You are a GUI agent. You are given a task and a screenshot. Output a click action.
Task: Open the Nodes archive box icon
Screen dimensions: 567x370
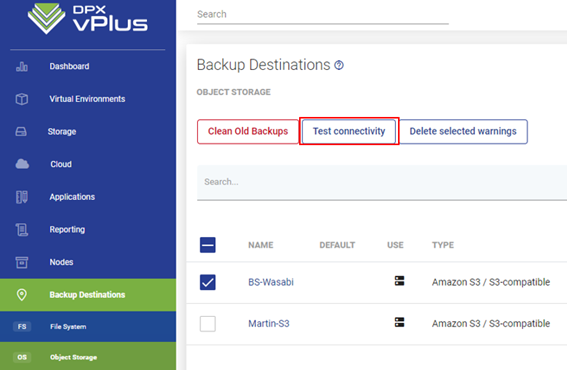pos(22,262)
